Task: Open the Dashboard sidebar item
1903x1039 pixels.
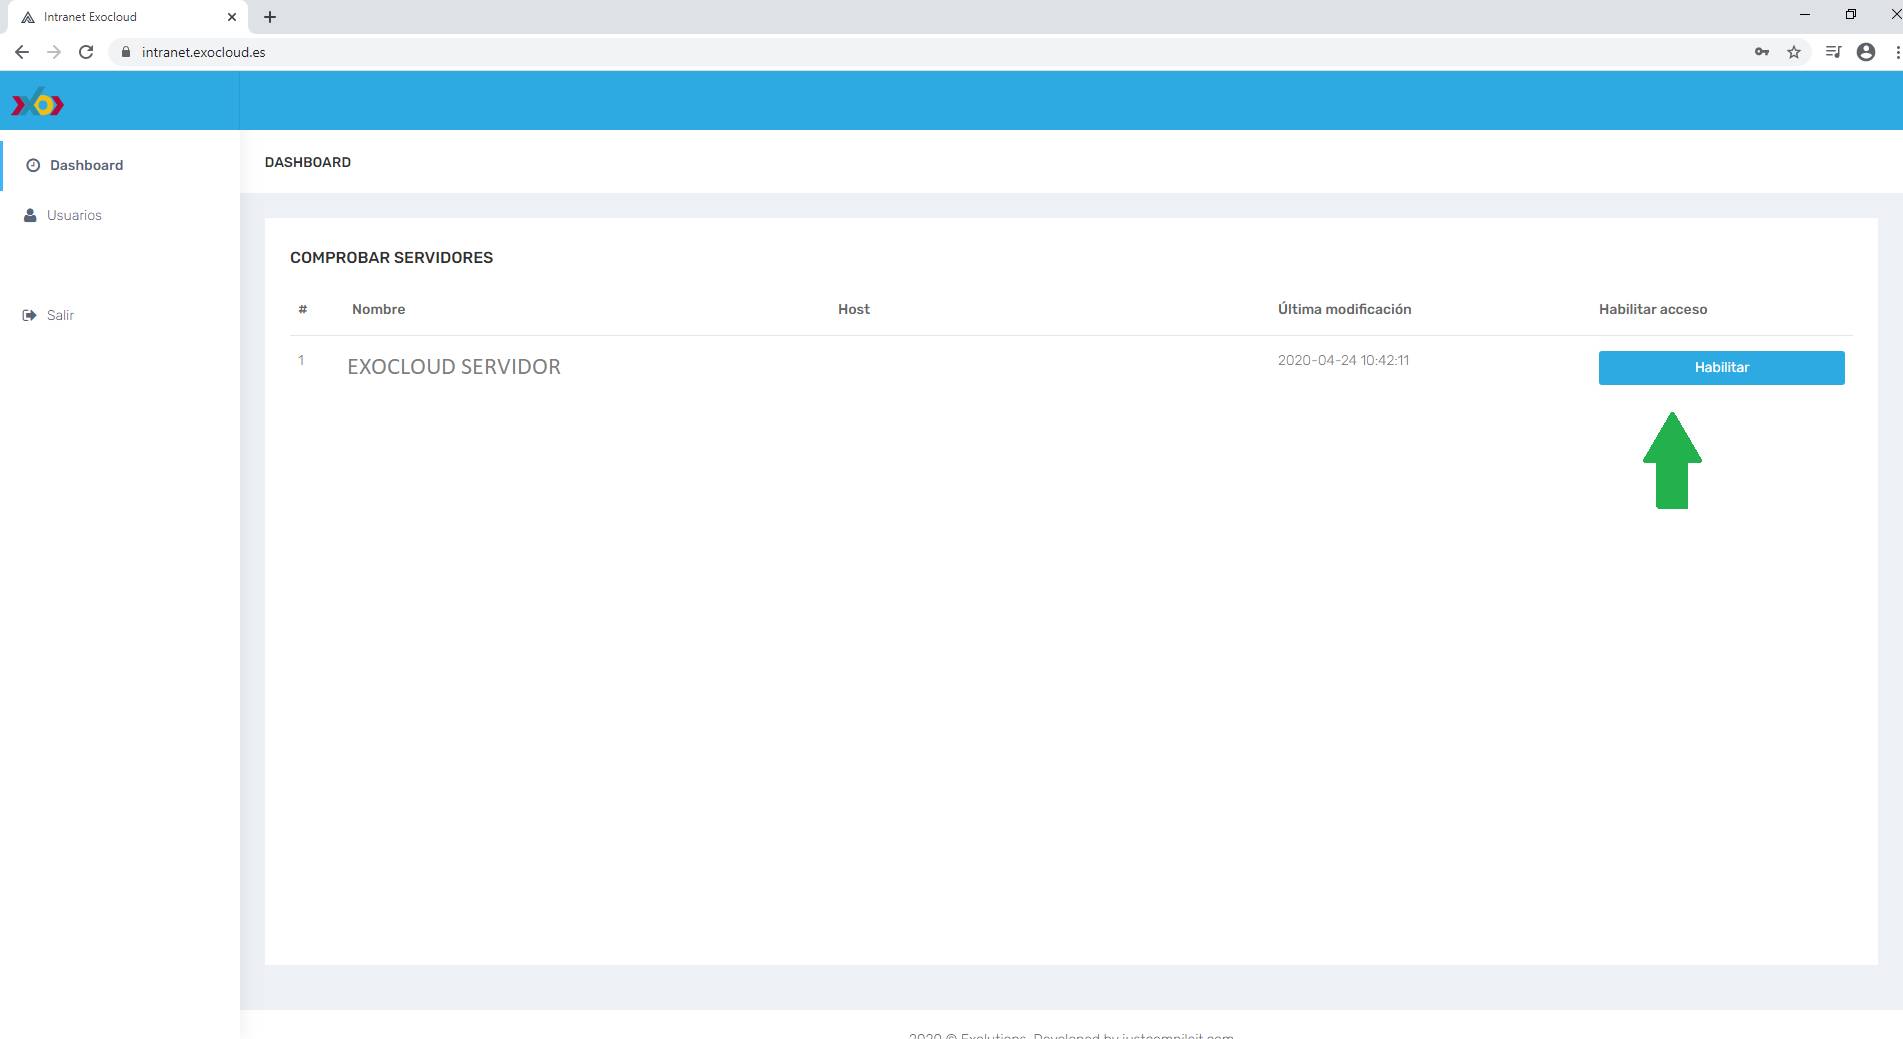Action: (x=120, y=165)
